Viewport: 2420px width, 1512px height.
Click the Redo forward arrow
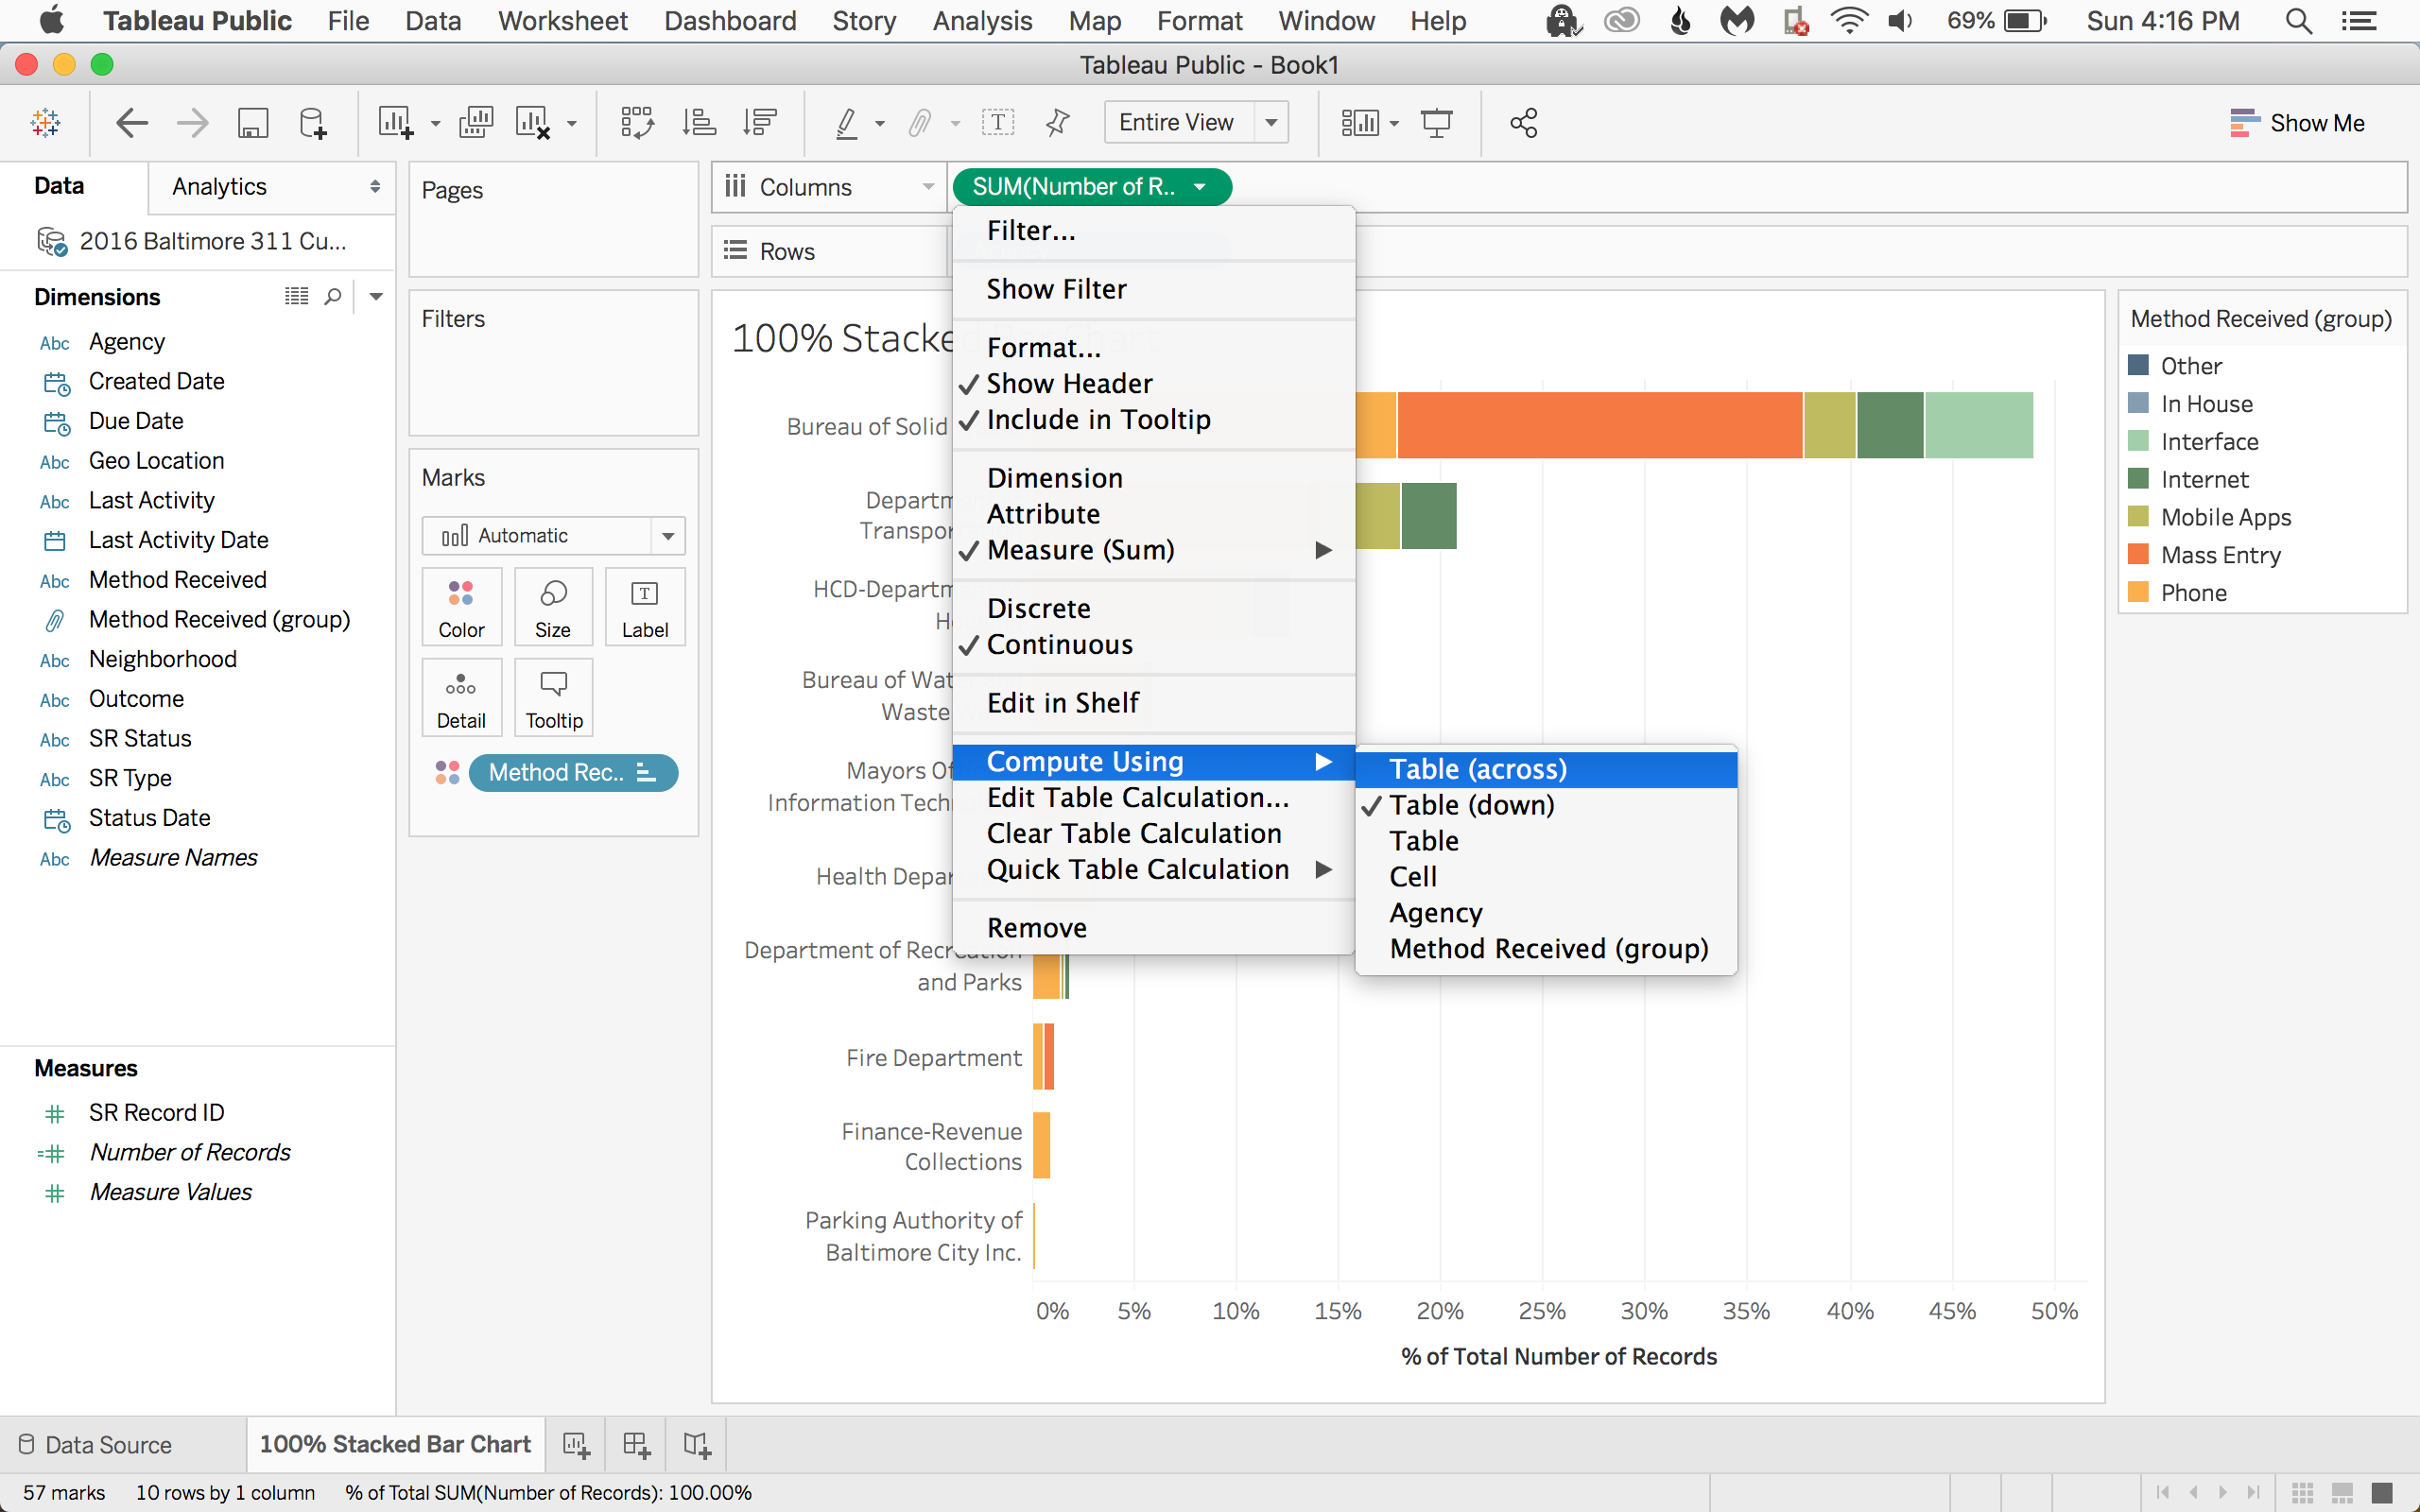tap(192, 123)
